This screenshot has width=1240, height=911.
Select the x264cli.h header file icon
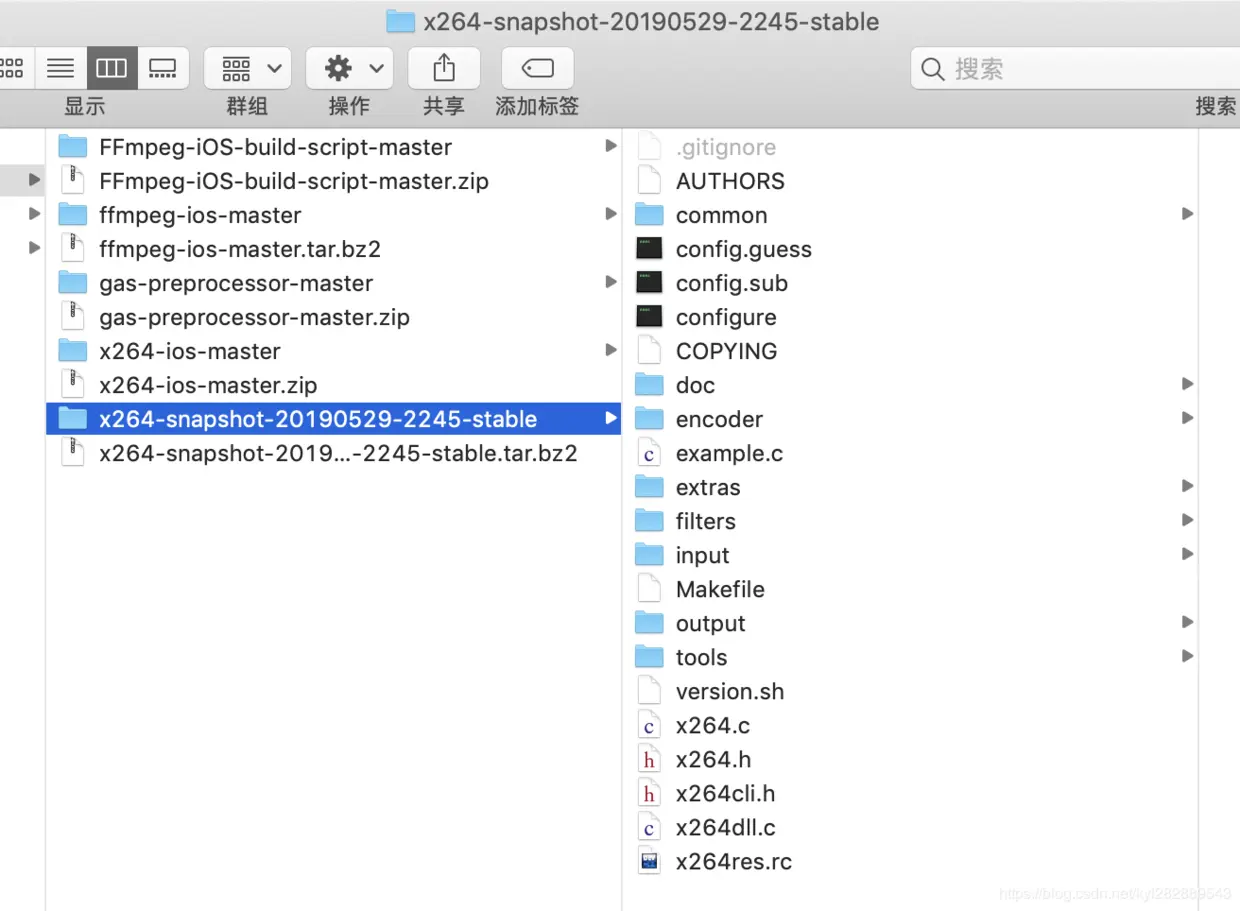[x=650, y=793]
